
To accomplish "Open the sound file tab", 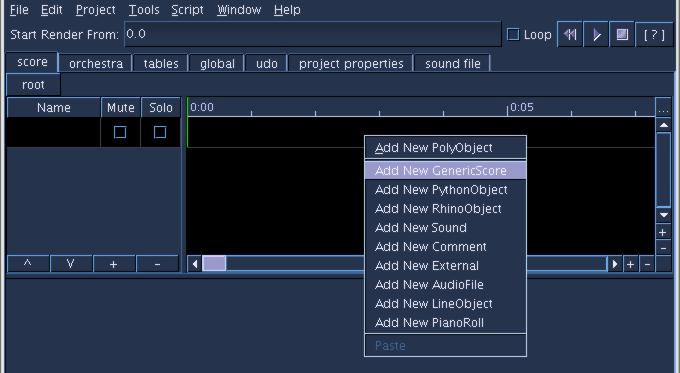I will 453,64.
